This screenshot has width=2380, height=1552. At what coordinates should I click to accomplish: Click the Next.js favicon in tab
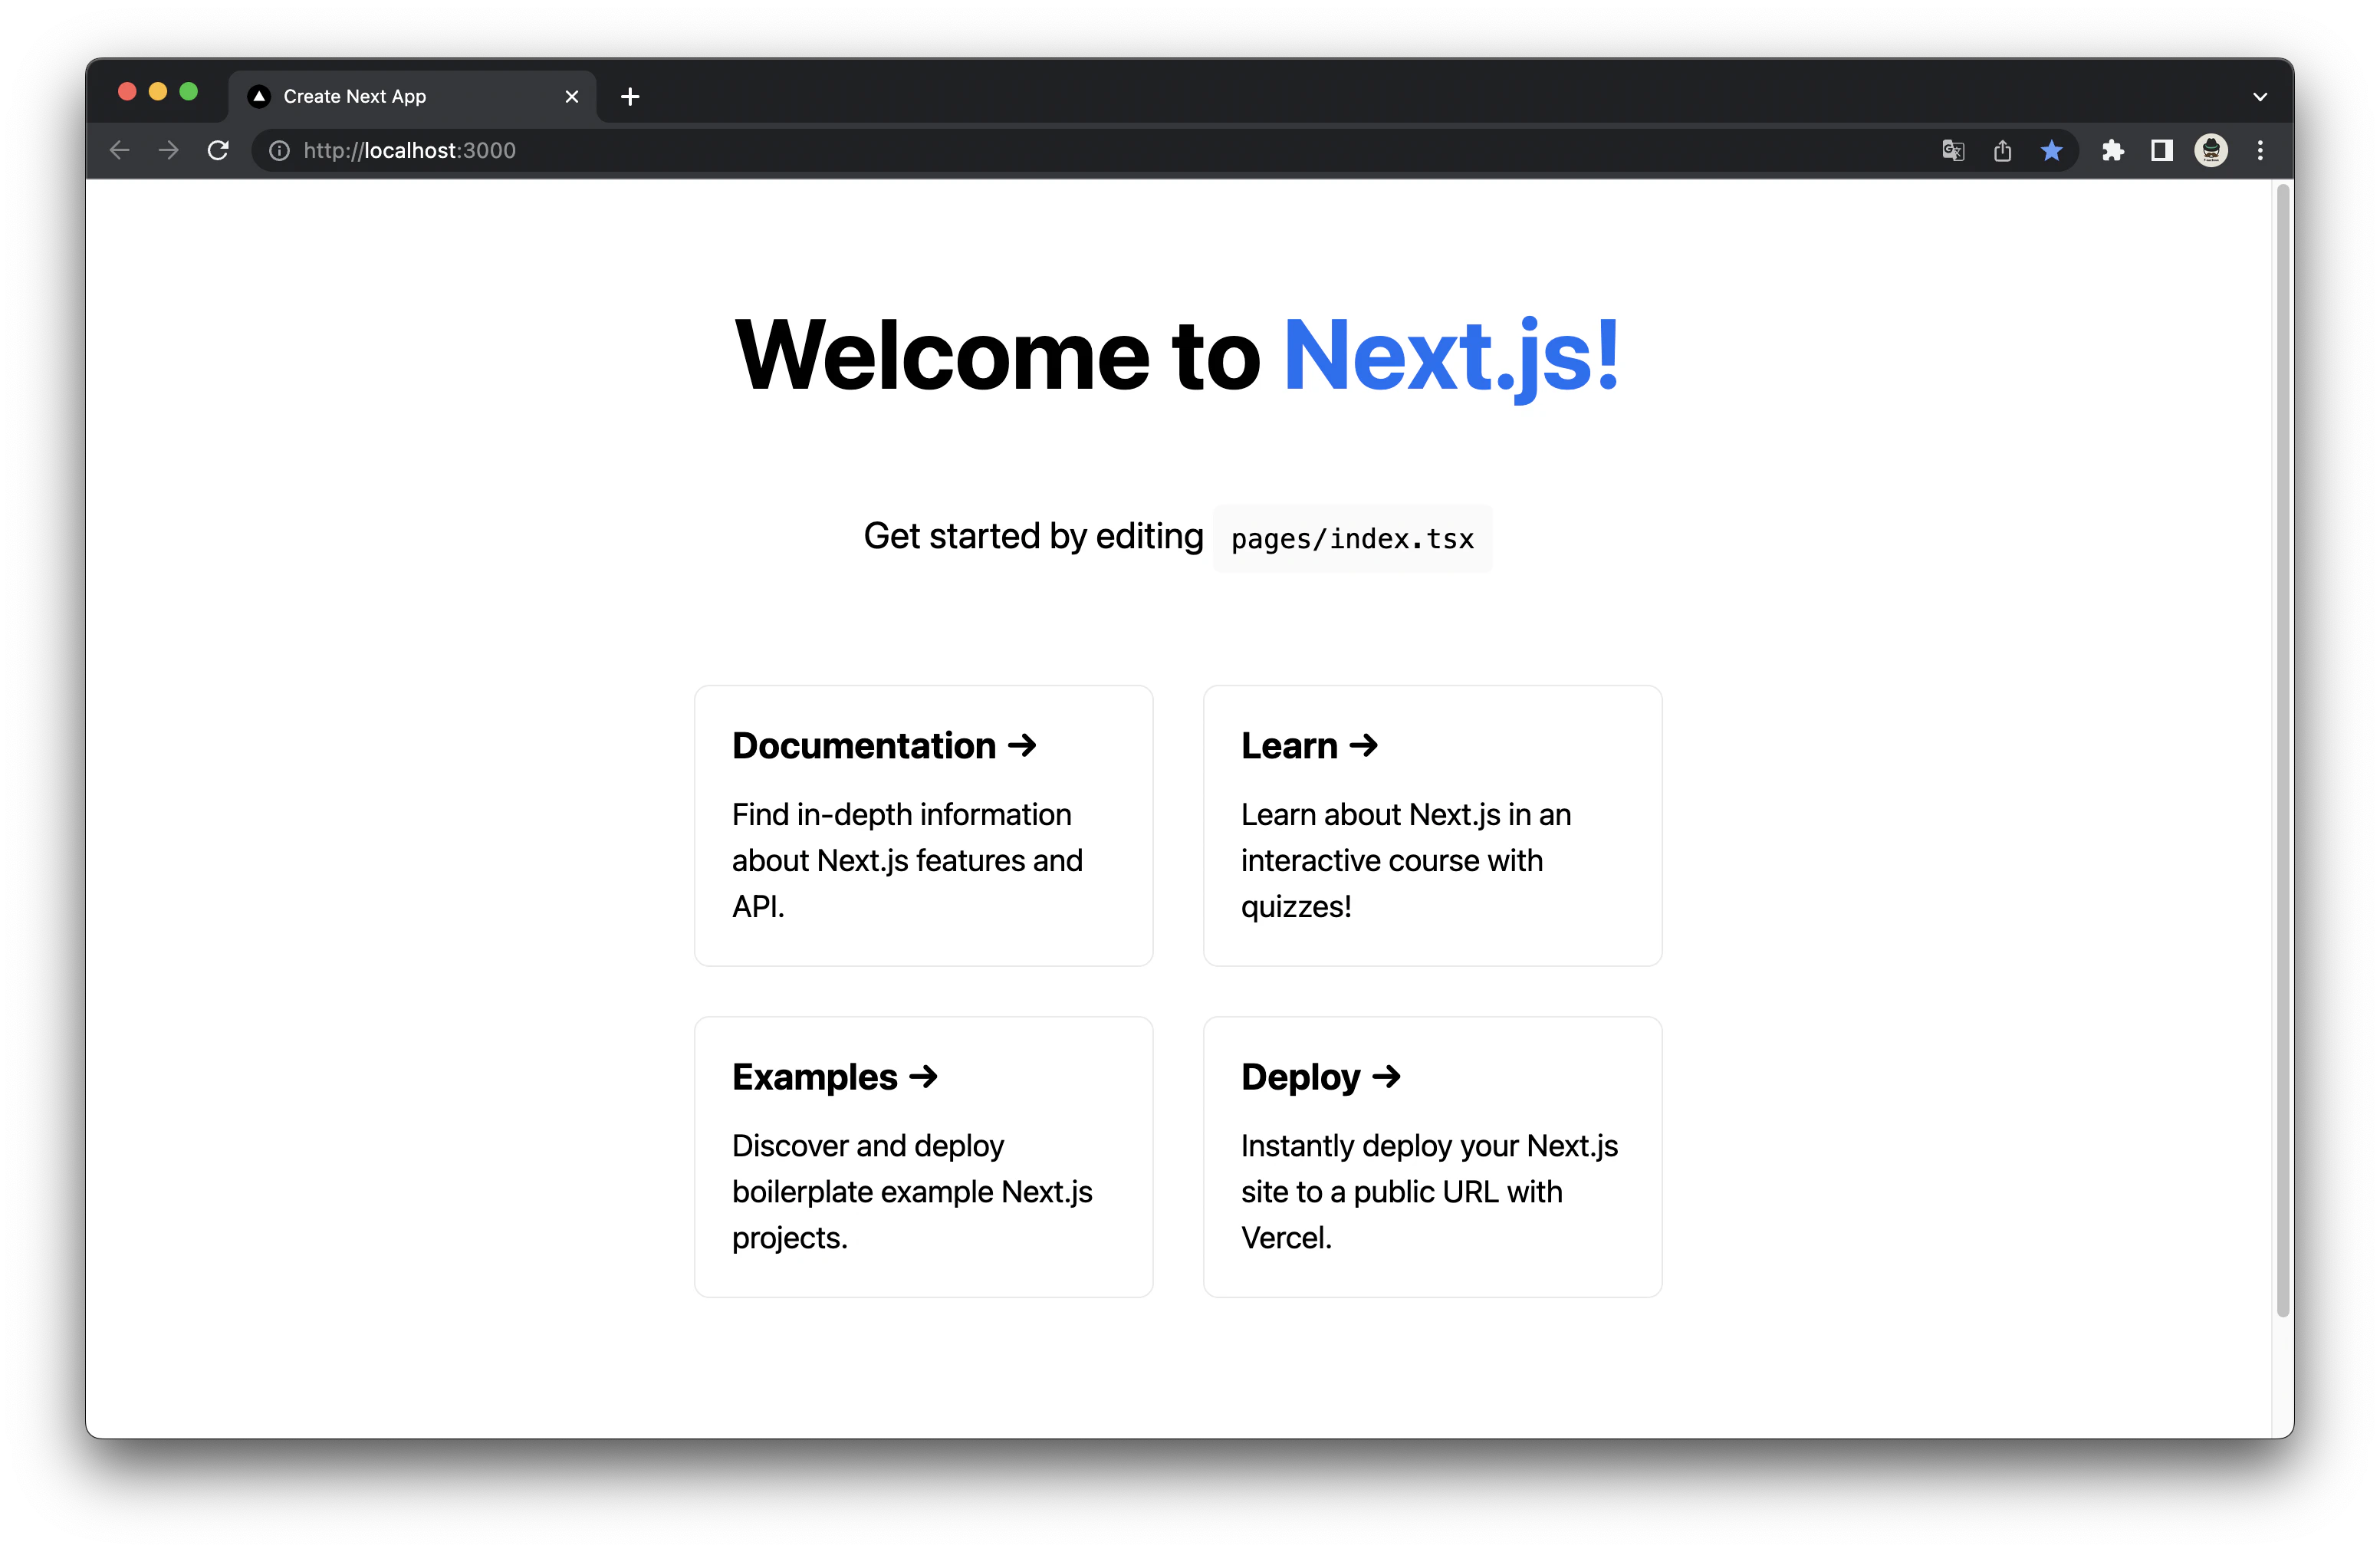pos(259,97)
